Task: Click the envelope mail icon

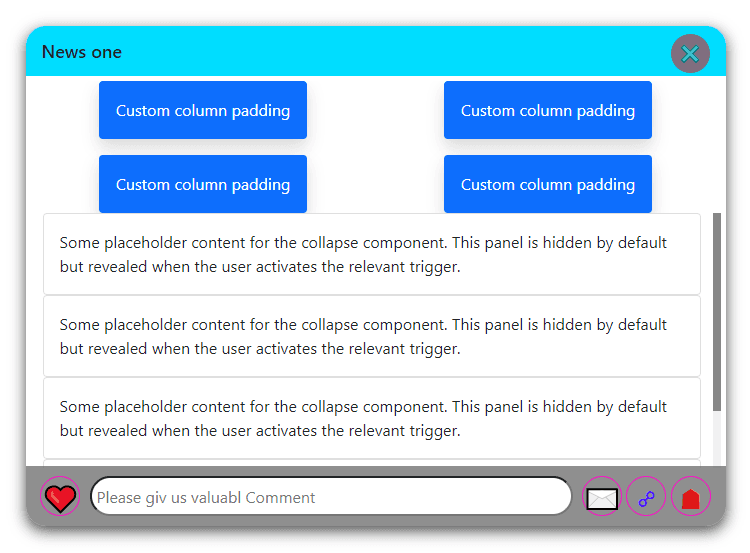Action: click(602, 497)
